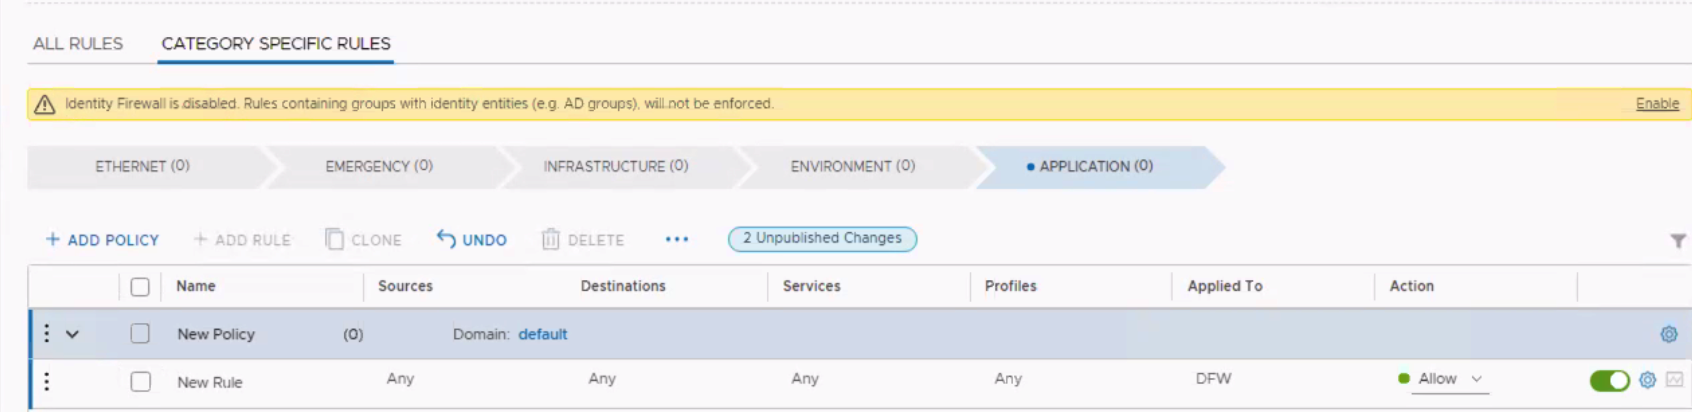
Task: Open New Rule settings gear
Action: (x=1647, y=380)
